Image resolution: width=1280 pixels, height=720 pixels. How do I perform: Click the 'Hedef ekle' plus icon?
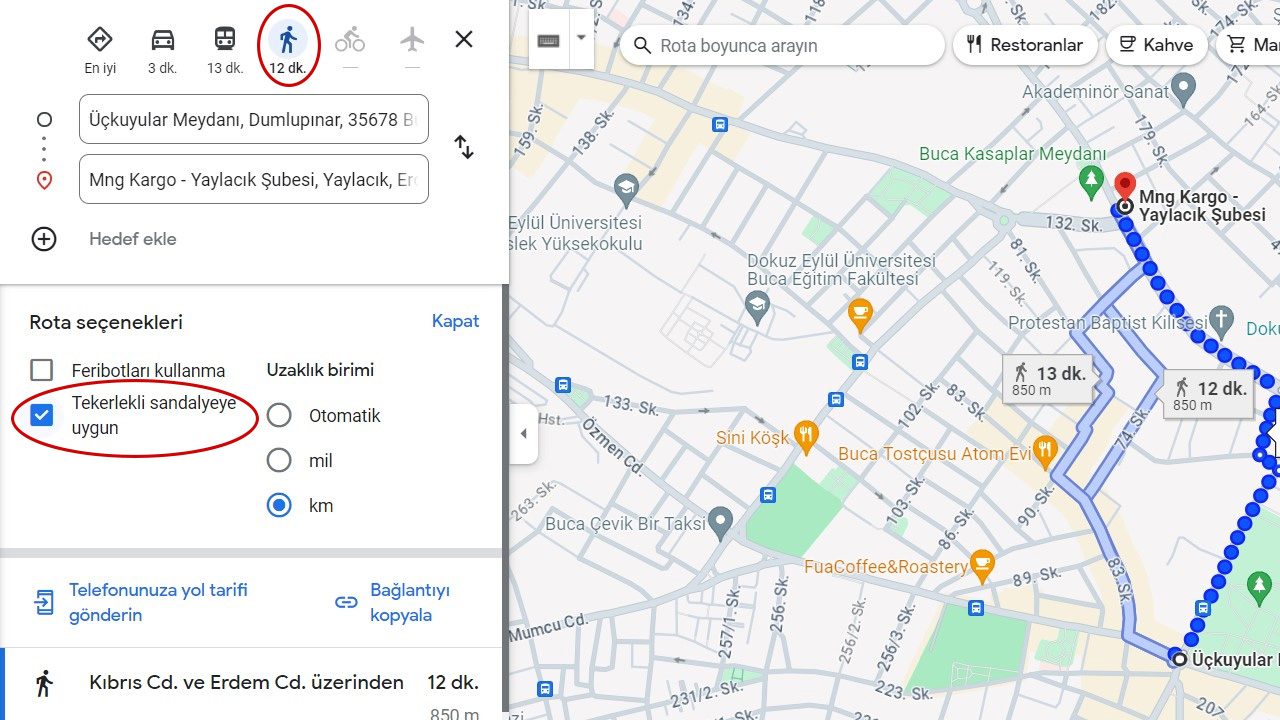[44, 239]
